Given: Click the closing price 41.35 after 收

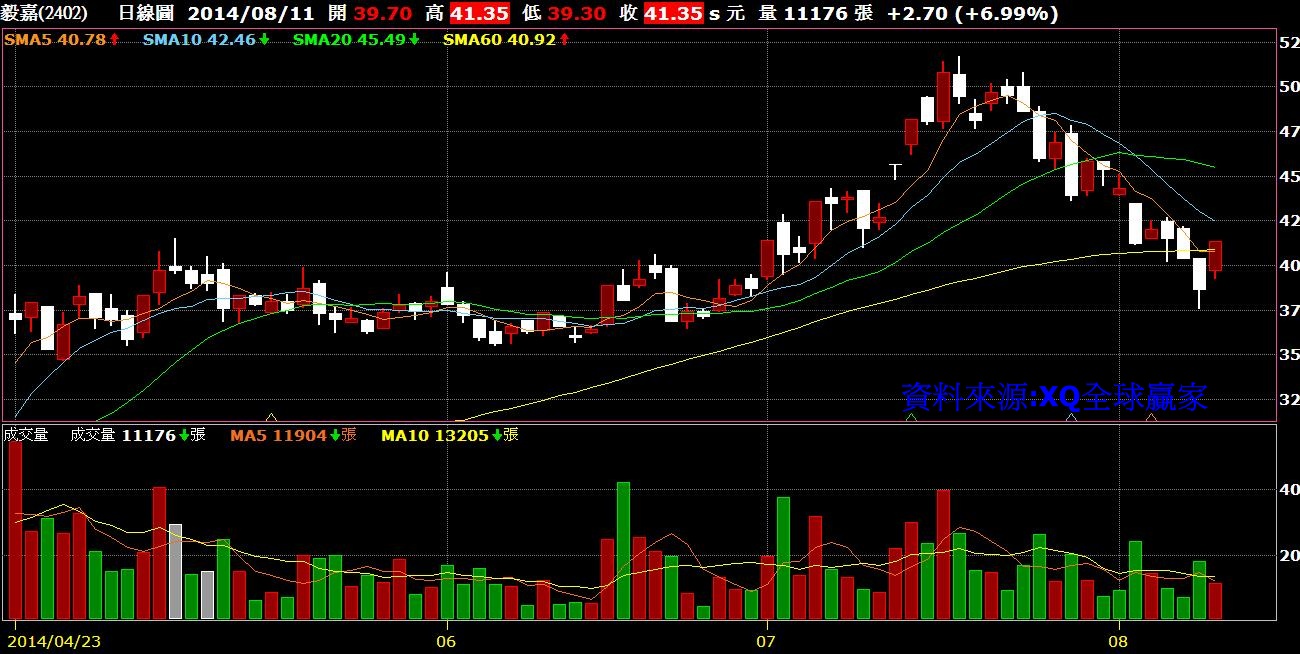Looking at the screenshot, I should [x=674, y=13].
